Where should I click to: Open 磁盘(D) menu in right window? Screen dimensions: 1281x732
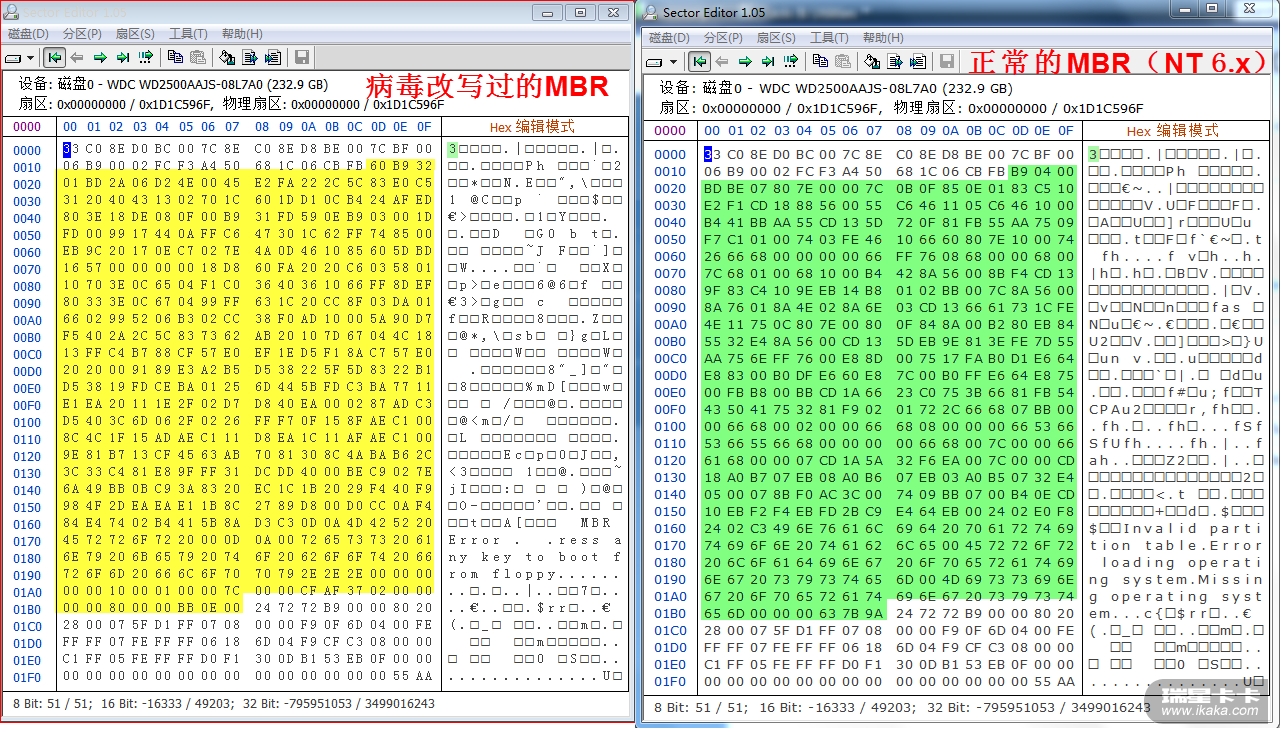click(669, 38)
